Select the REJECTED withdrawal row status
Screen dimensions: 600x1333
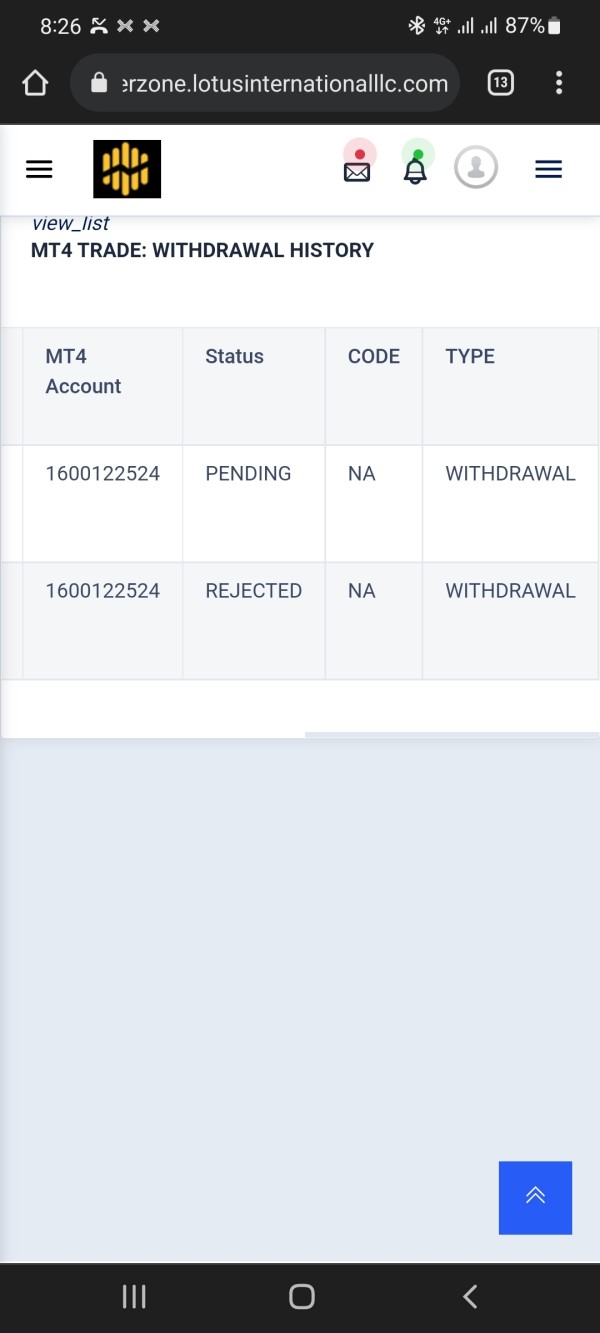pos(253,590)
